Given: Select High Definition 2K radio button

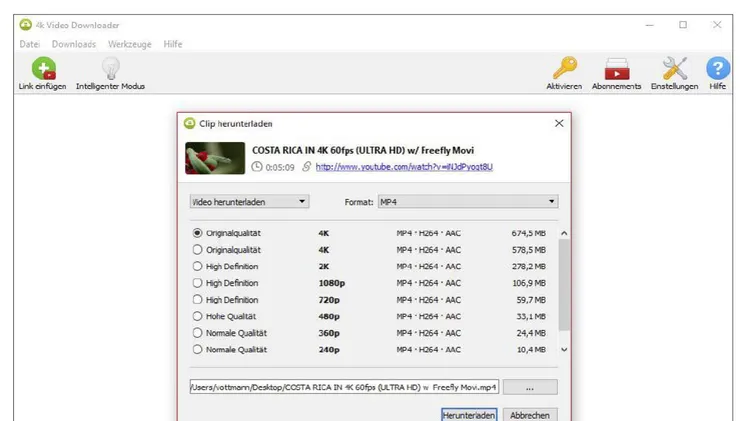Looking at the screenshot, I should tap(197, 266).
